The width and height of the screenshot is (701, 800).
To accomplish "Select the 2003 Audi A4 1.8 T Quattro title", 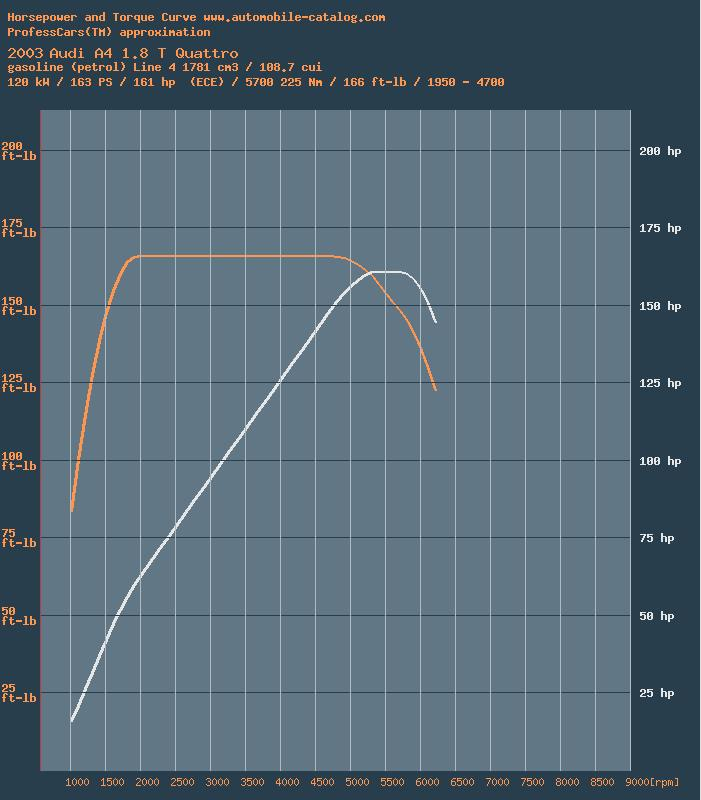I will pyautogui.click(x=122, y=52).
